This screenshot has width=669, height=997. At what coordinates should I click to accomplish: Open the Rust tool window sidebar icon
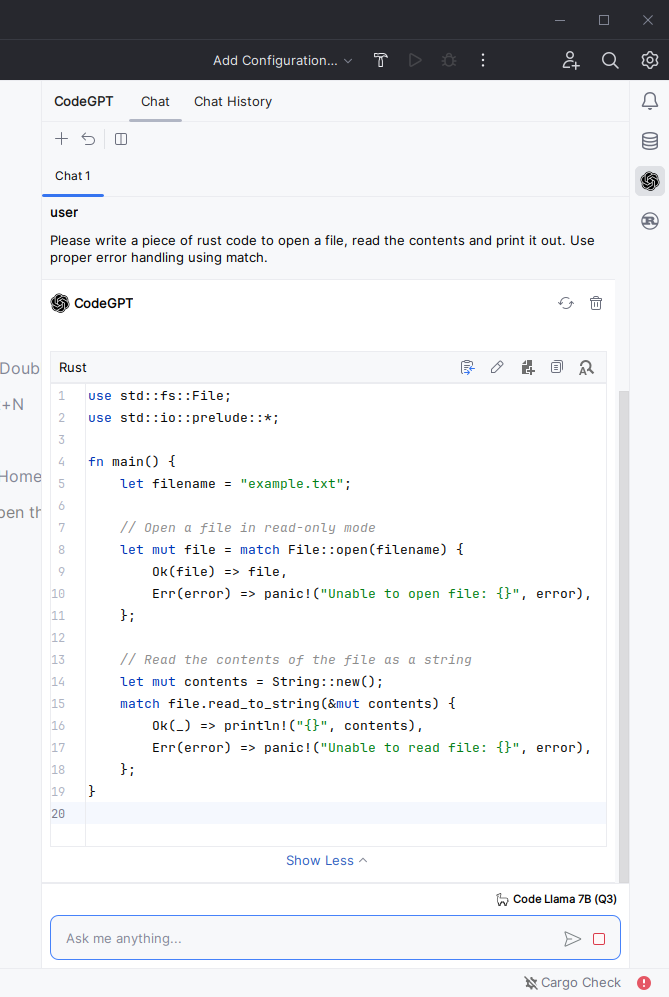click(650, 221)
